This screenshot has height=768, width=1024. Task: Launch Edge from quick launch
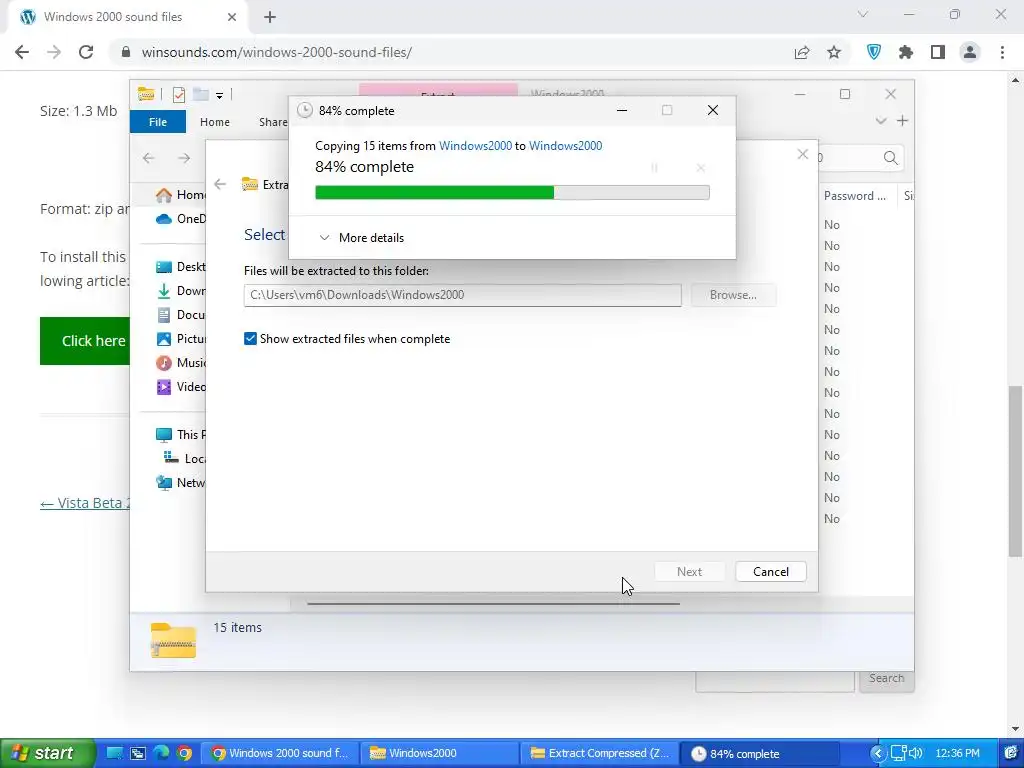[161, 753]
